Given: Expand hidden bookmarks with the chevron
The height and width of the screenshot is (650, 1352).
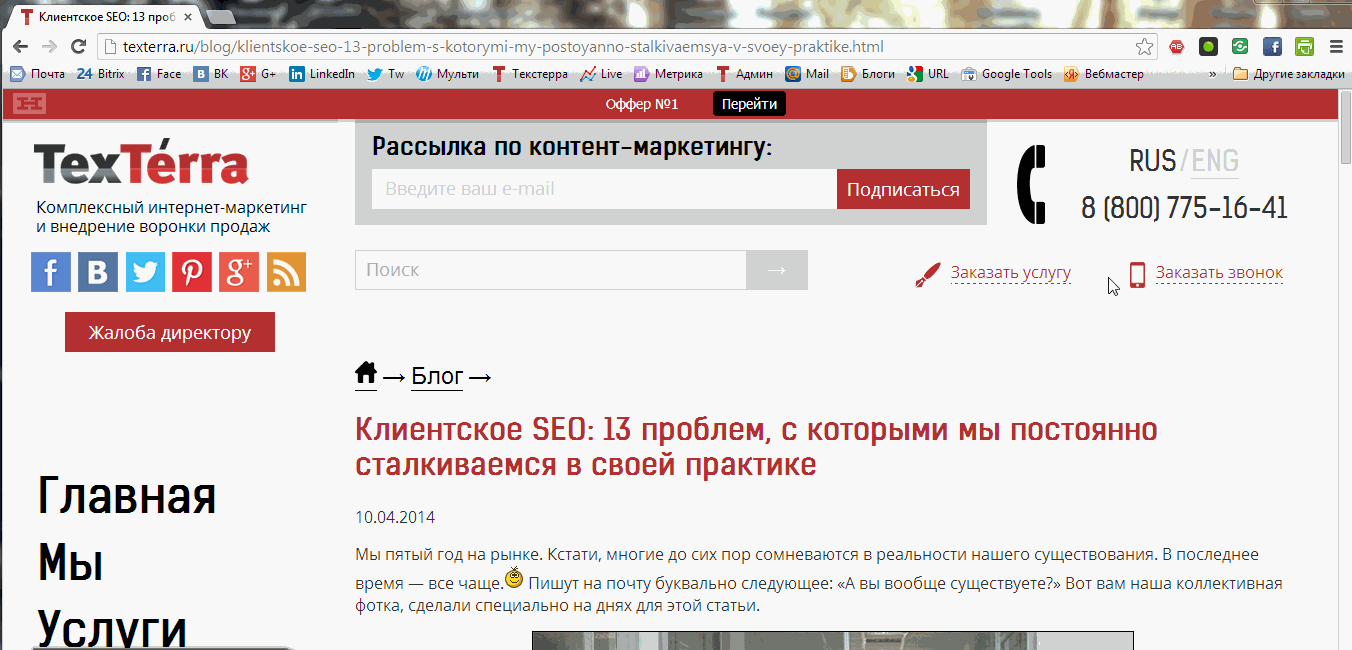Looking at the screenshot, I should pos(1213,74).
